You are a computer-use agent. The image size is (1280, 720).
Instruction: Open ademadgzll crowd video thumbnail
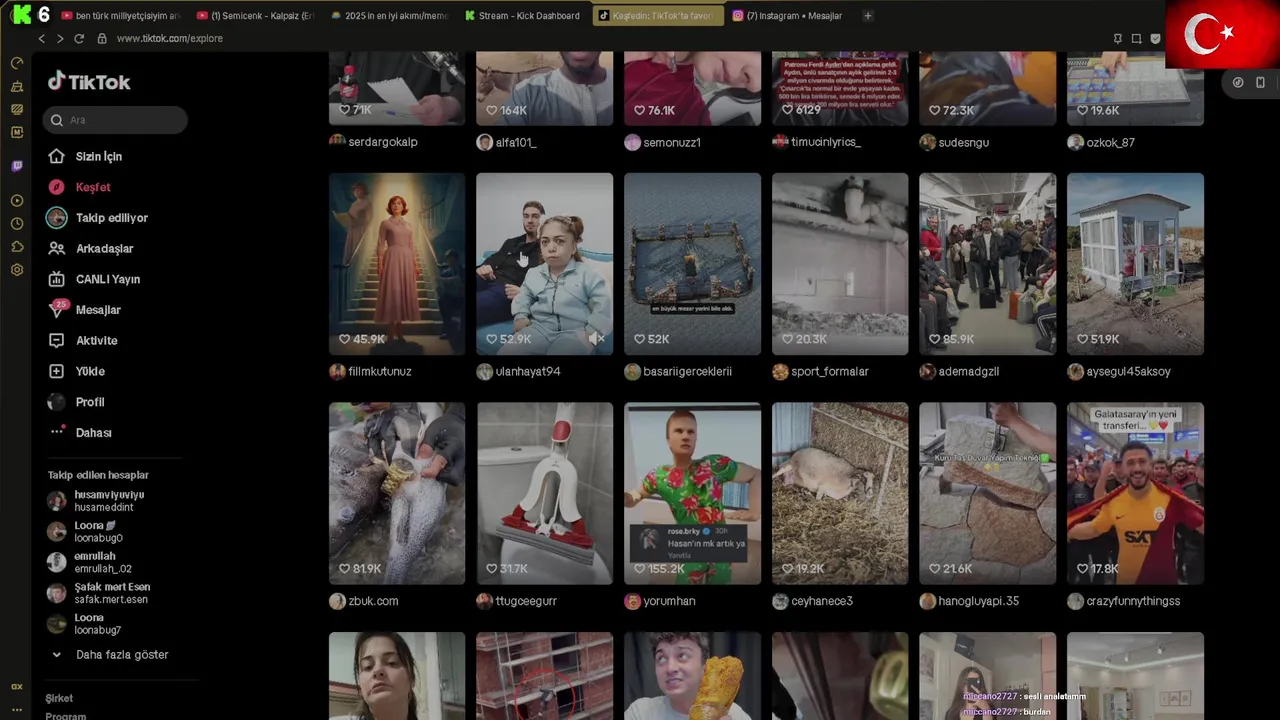988,264
